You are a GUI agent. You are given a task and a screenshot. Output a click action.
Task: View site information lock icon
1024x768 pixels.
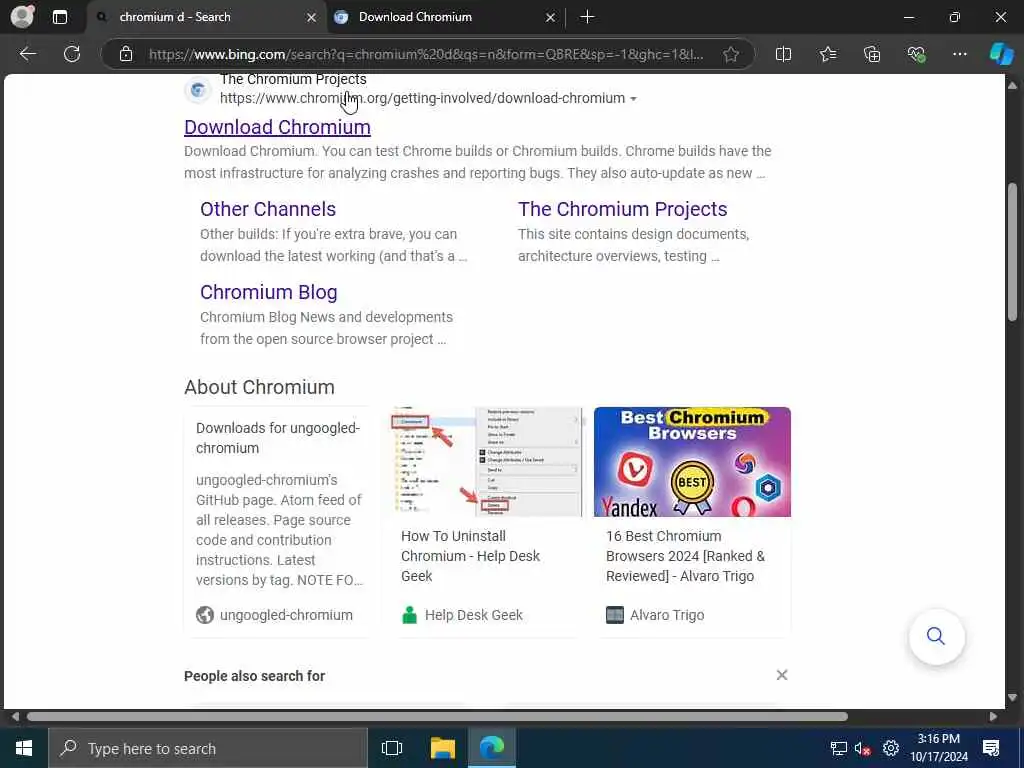(x=126, y=54)
